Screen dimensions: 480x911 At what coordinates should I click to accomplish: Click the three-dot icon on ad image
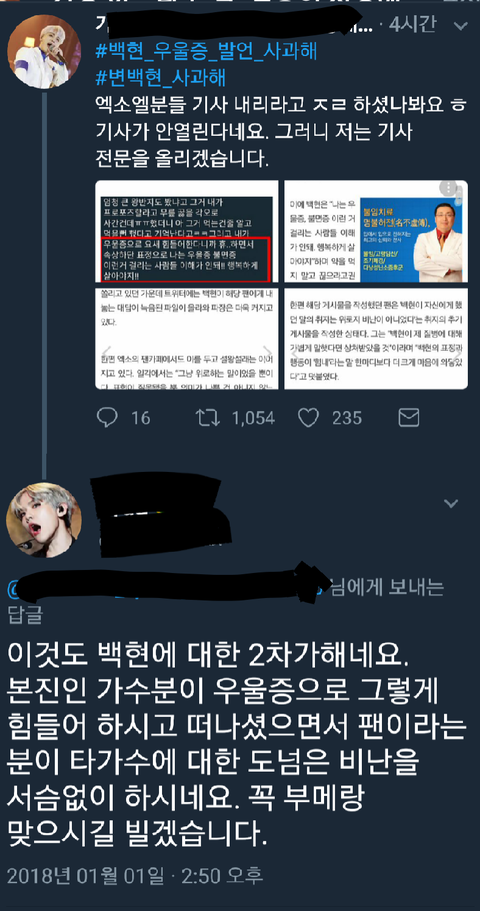coord(448,188)
